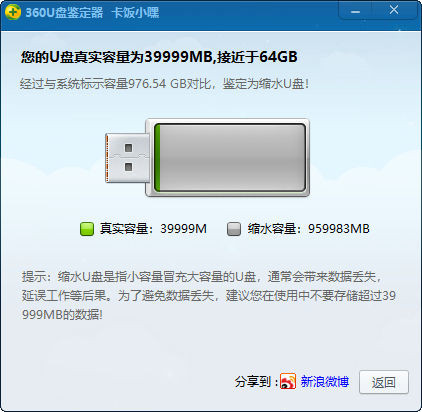The height and width of the screenshot is (412, 422).
Task: Click the 真实容量：39999M label
Action: point(153,229)
